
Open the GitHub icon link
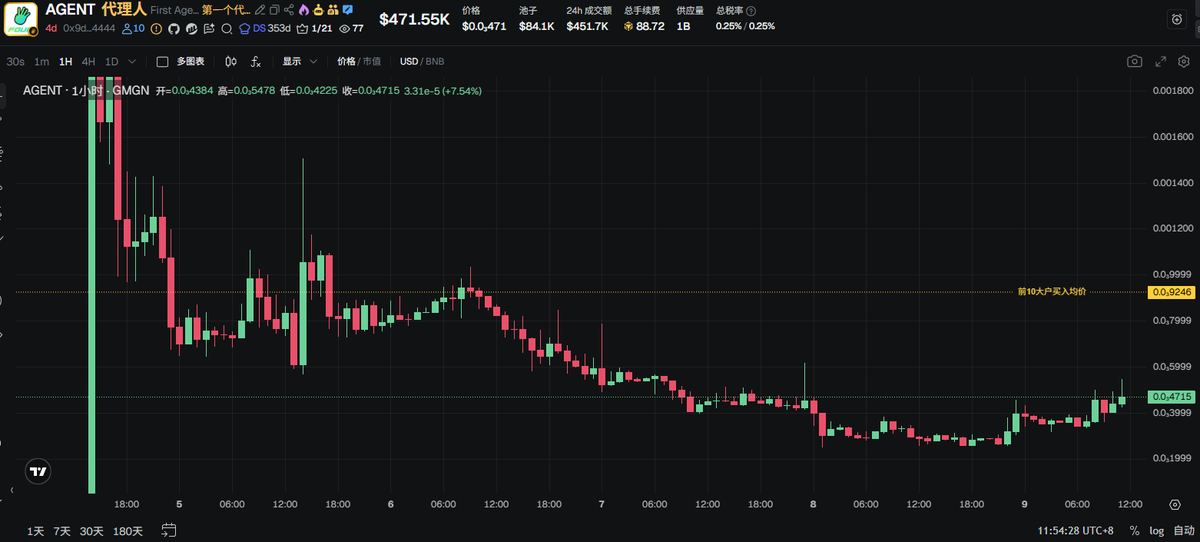click(x=173, y=28)
